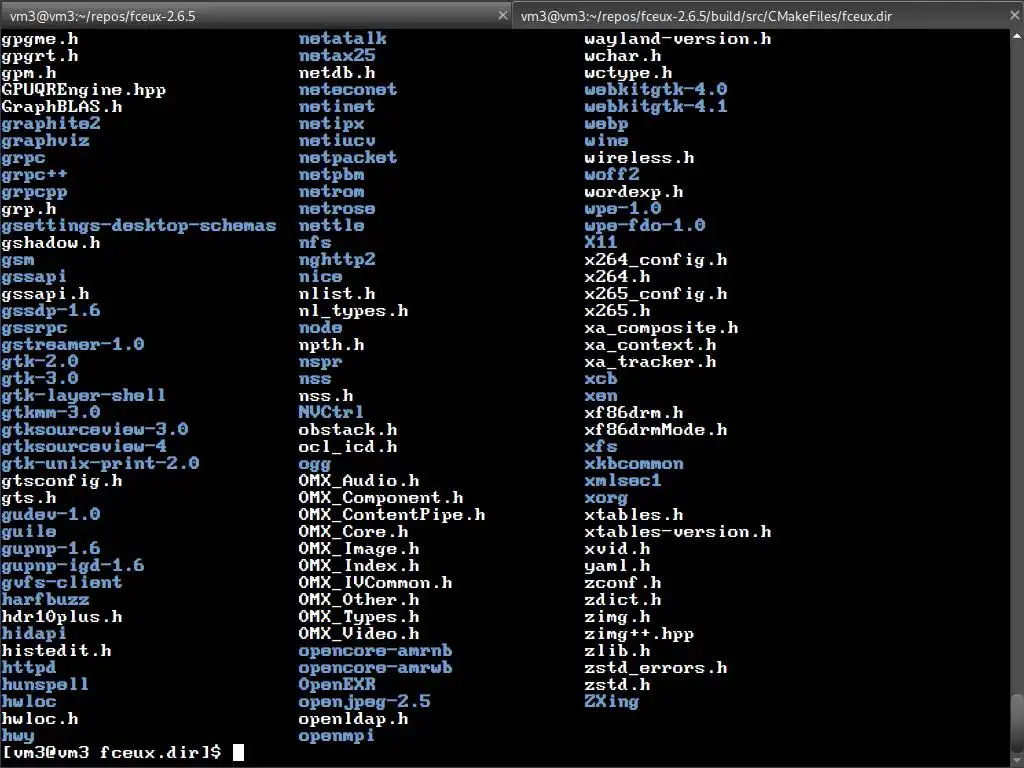Click the graphviz directory entry
1024x768 pixels.
[x=45, y=140]
